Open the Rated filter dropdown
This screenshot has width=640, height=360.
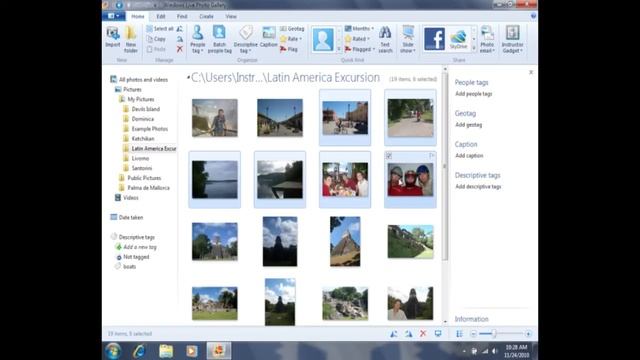click(358, 39)
